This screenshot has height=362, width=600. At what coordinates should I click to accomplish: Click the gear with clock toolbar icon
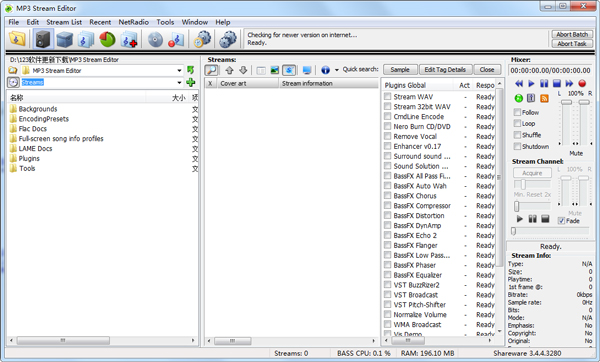[x=202, y=39]
